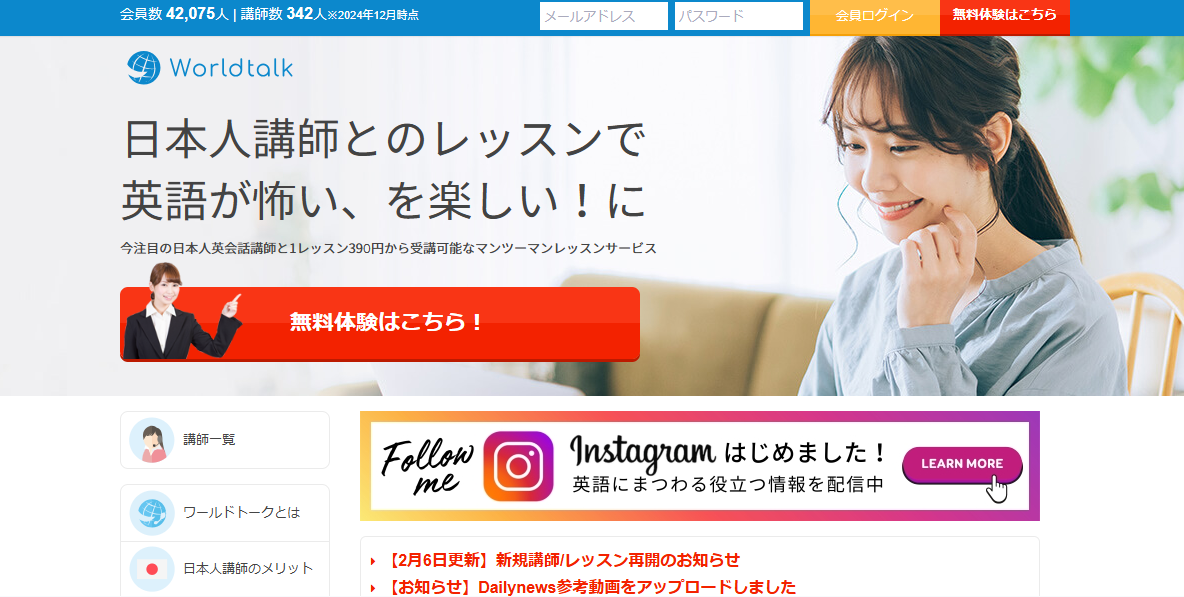This screenshot has height=597, width=1184.
Task: Click the Worldtalk globe logo icon
Action: coord(143,68)
